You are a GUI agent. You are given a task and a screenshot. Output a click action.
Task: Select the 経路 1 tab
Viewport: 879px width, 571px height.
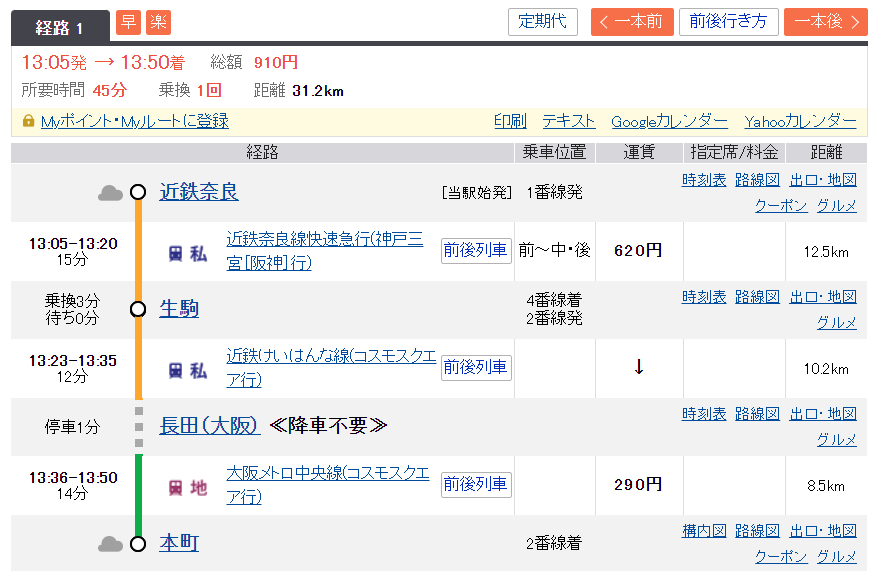pos(60,27)
